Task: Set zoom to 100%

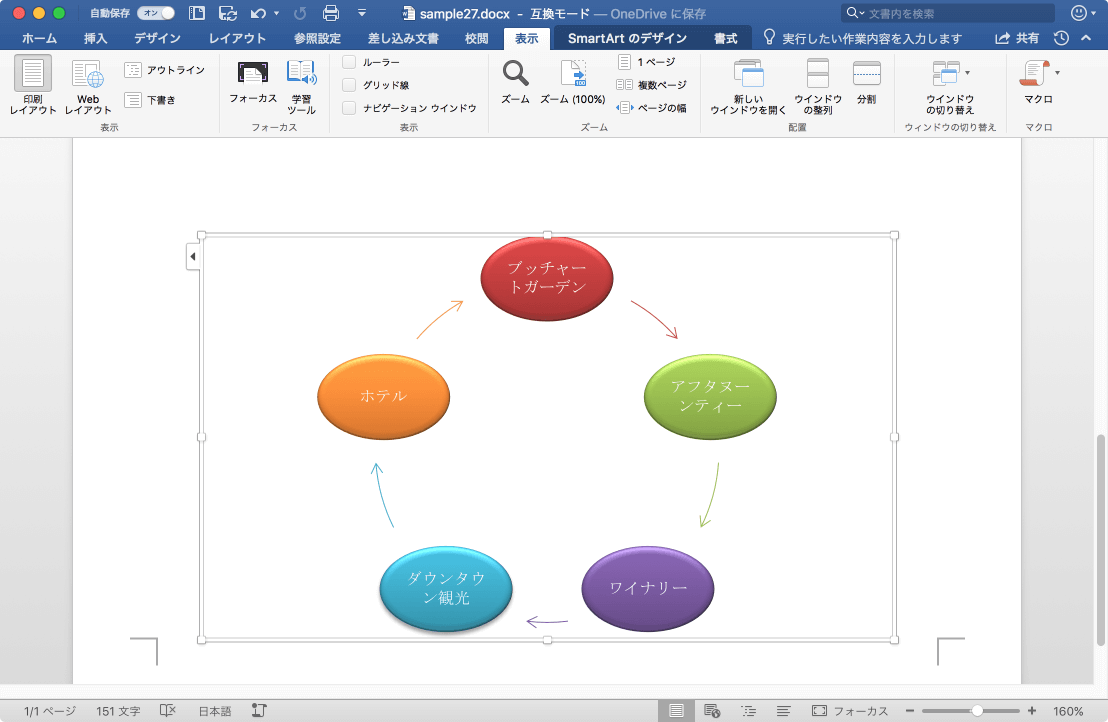Action: point(573,82)
